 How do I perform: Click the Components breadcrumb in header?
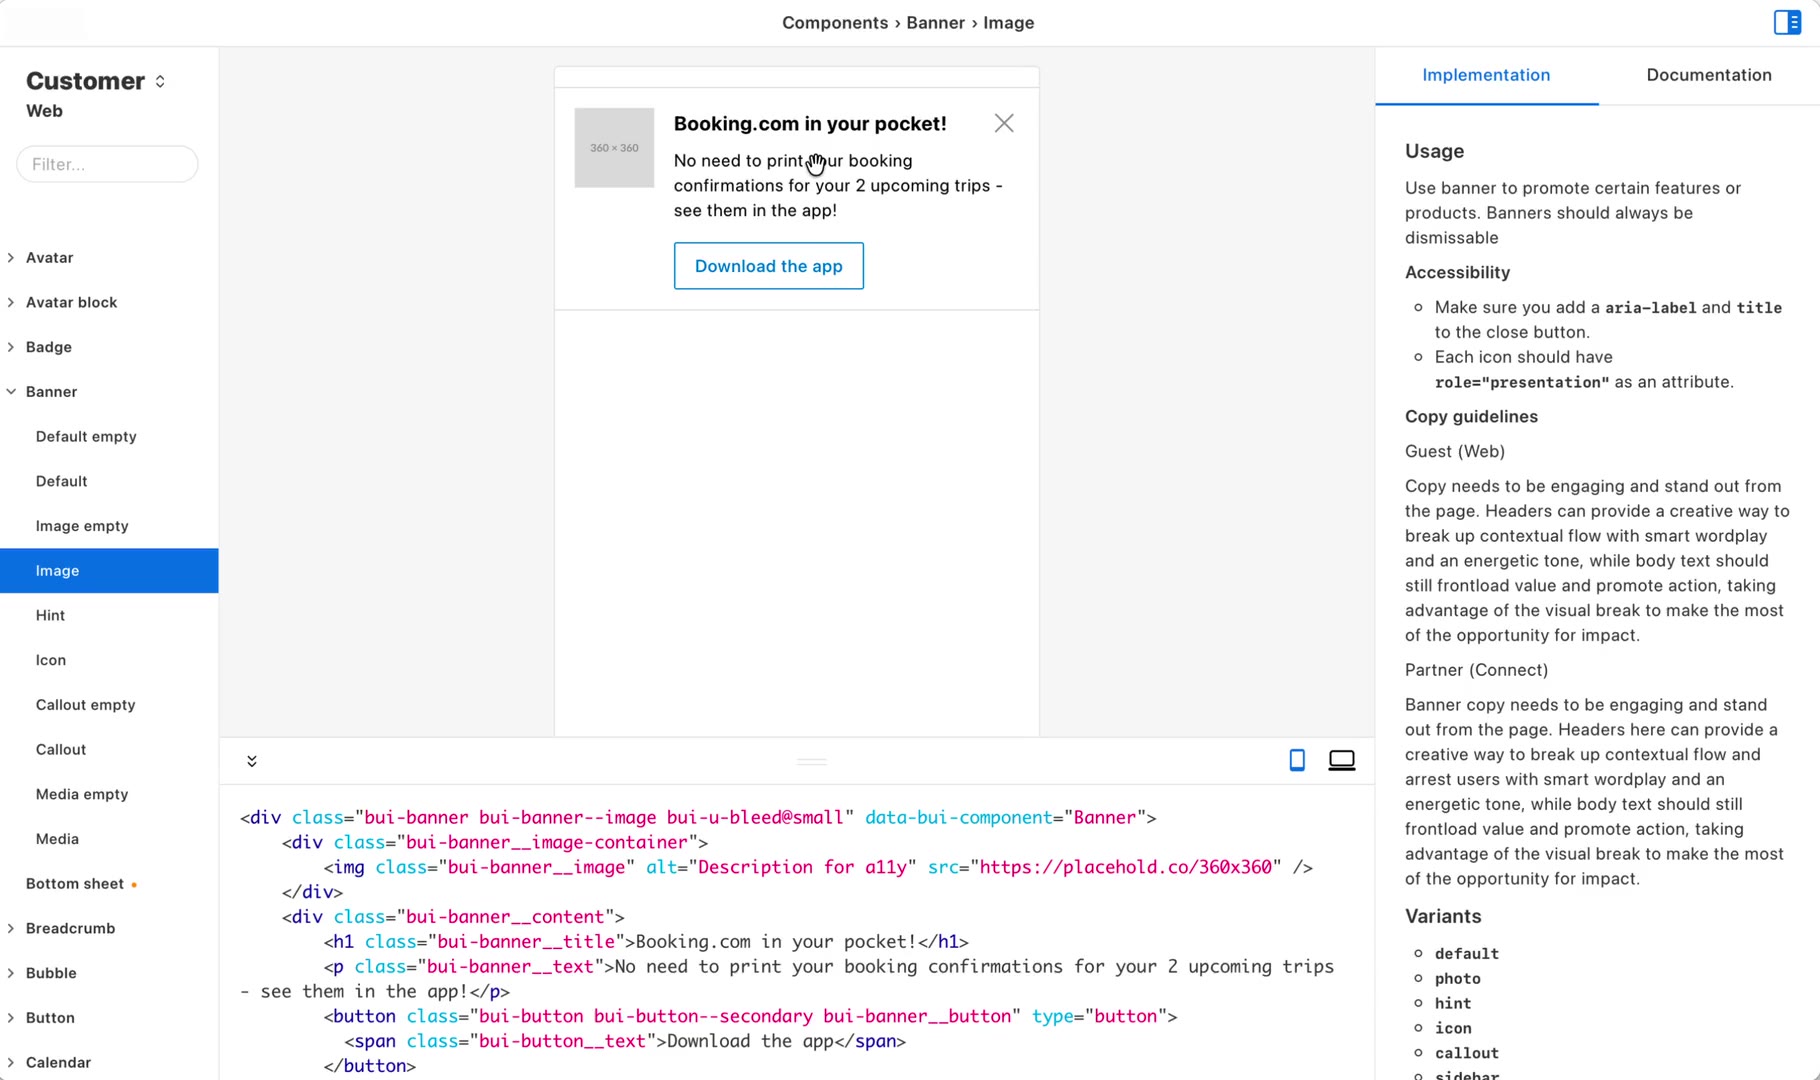tap(835, 22)
